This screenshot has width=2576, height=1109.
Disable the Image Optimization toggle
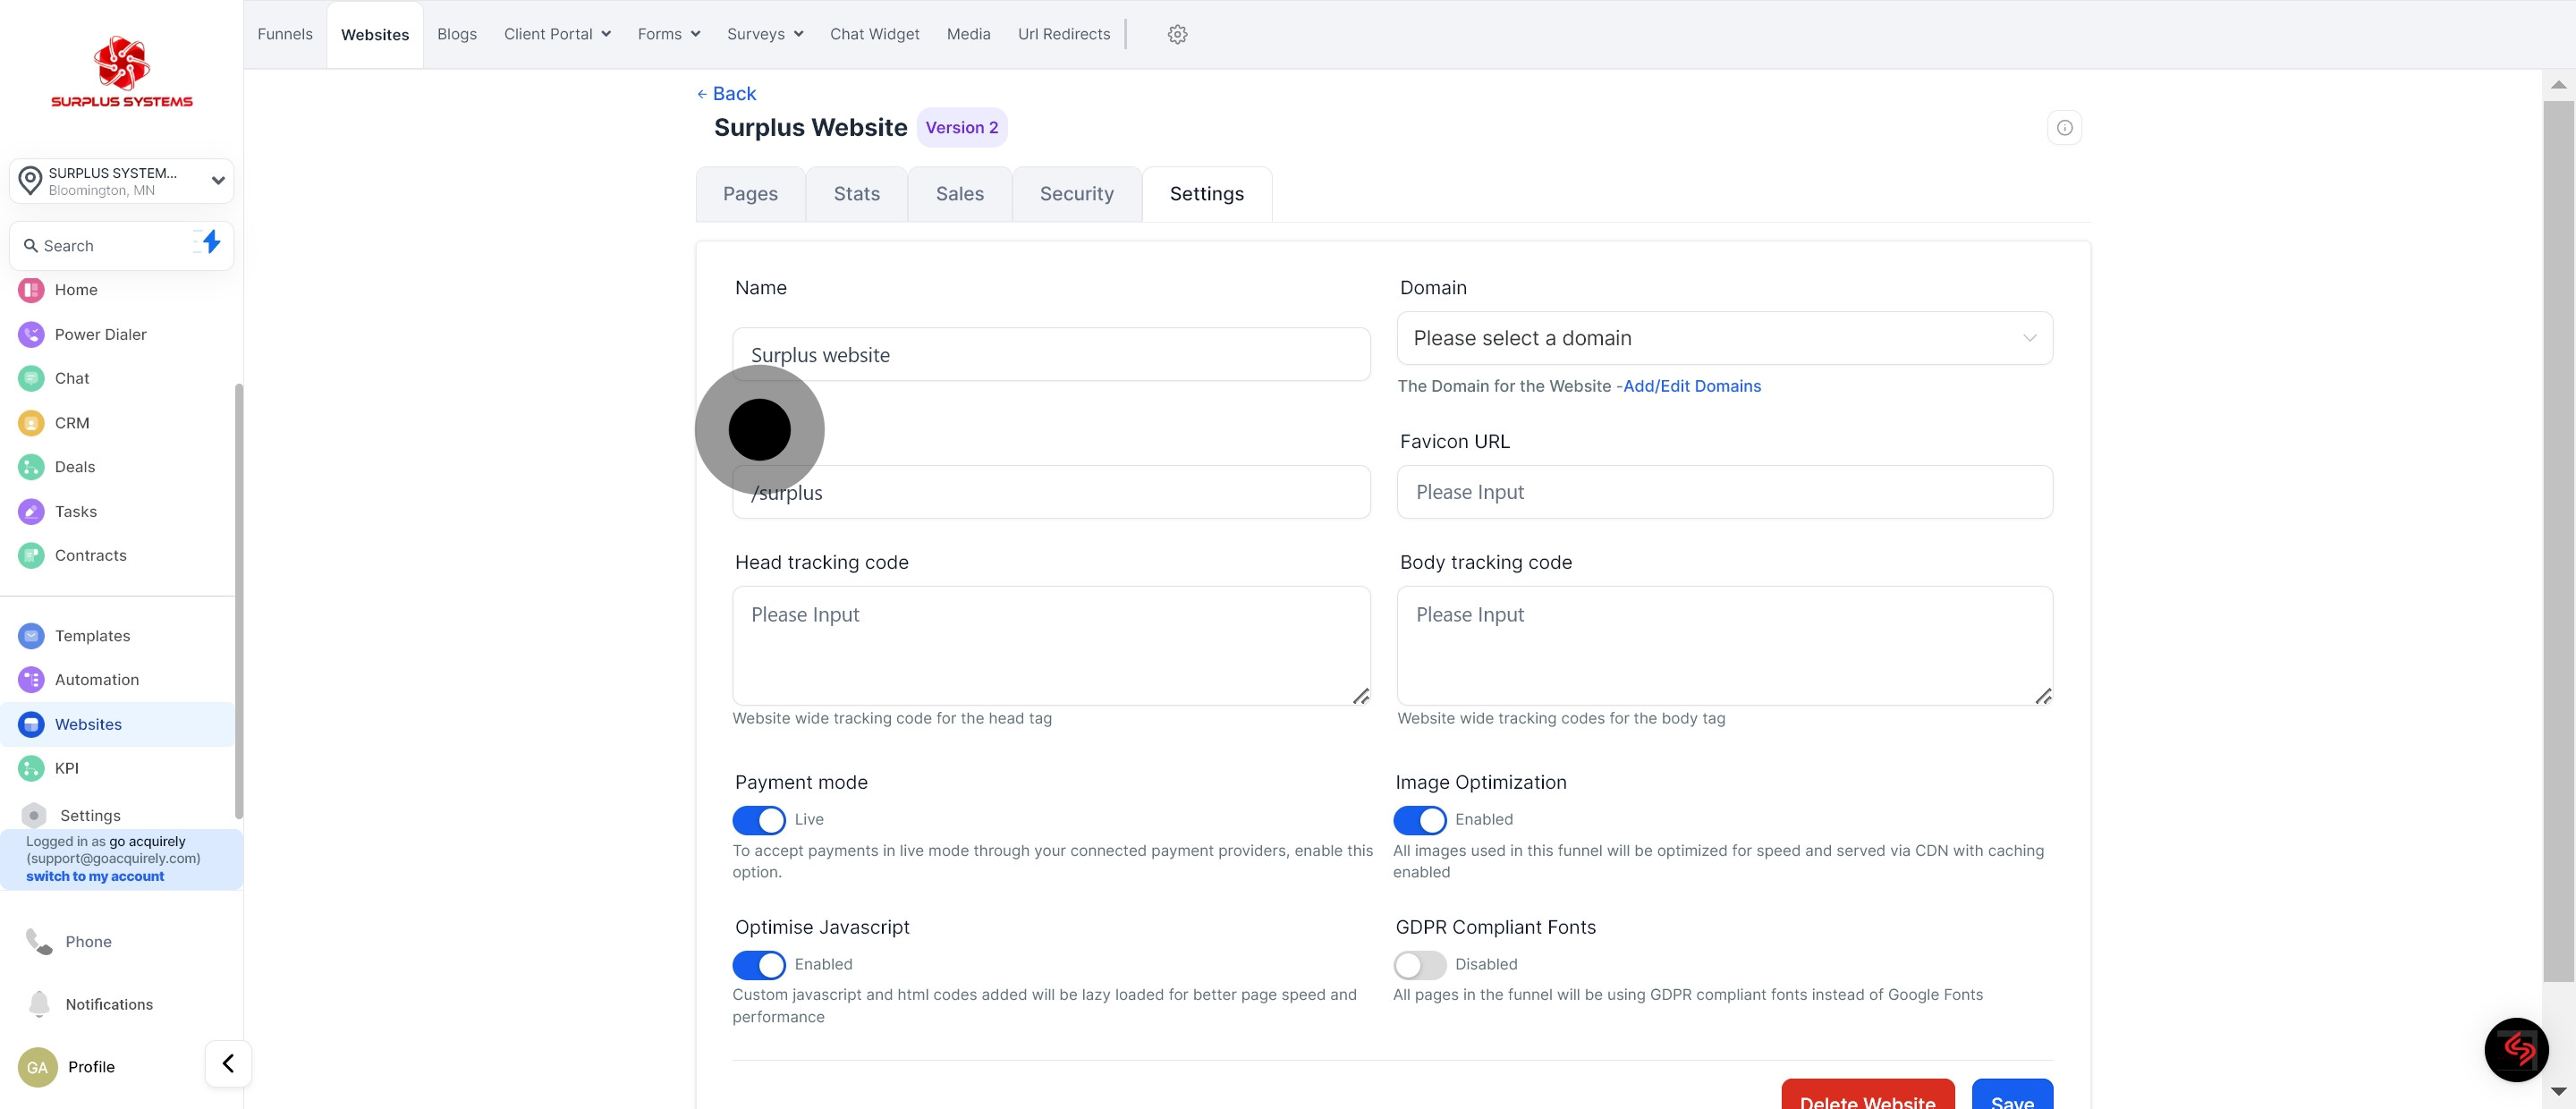pyautogui.click(x=1419, y=820)
